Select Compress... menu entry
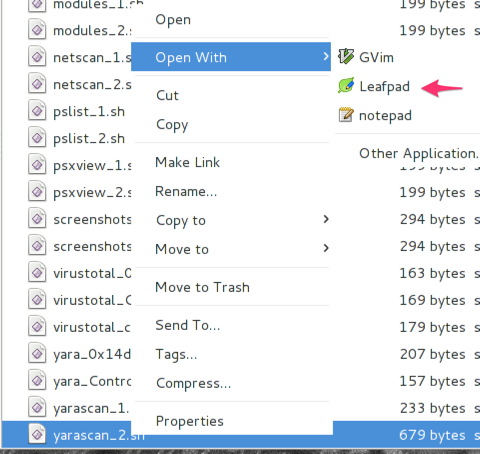The image size is (480, 454). [193, 383]
